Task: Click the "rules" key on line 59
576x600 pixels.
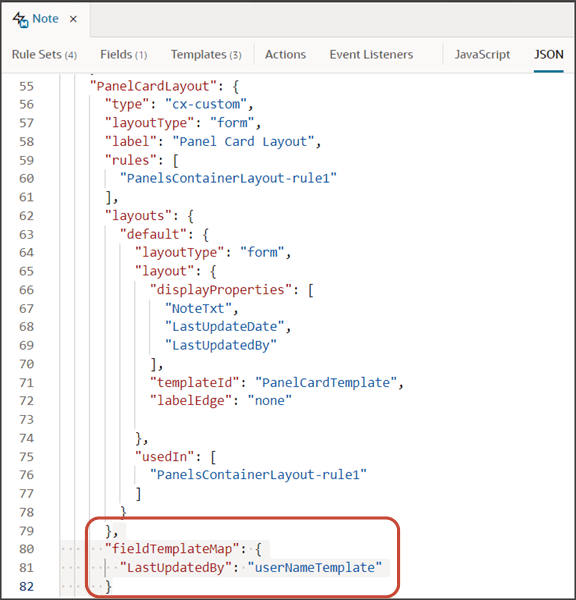Action: (131, 160)
